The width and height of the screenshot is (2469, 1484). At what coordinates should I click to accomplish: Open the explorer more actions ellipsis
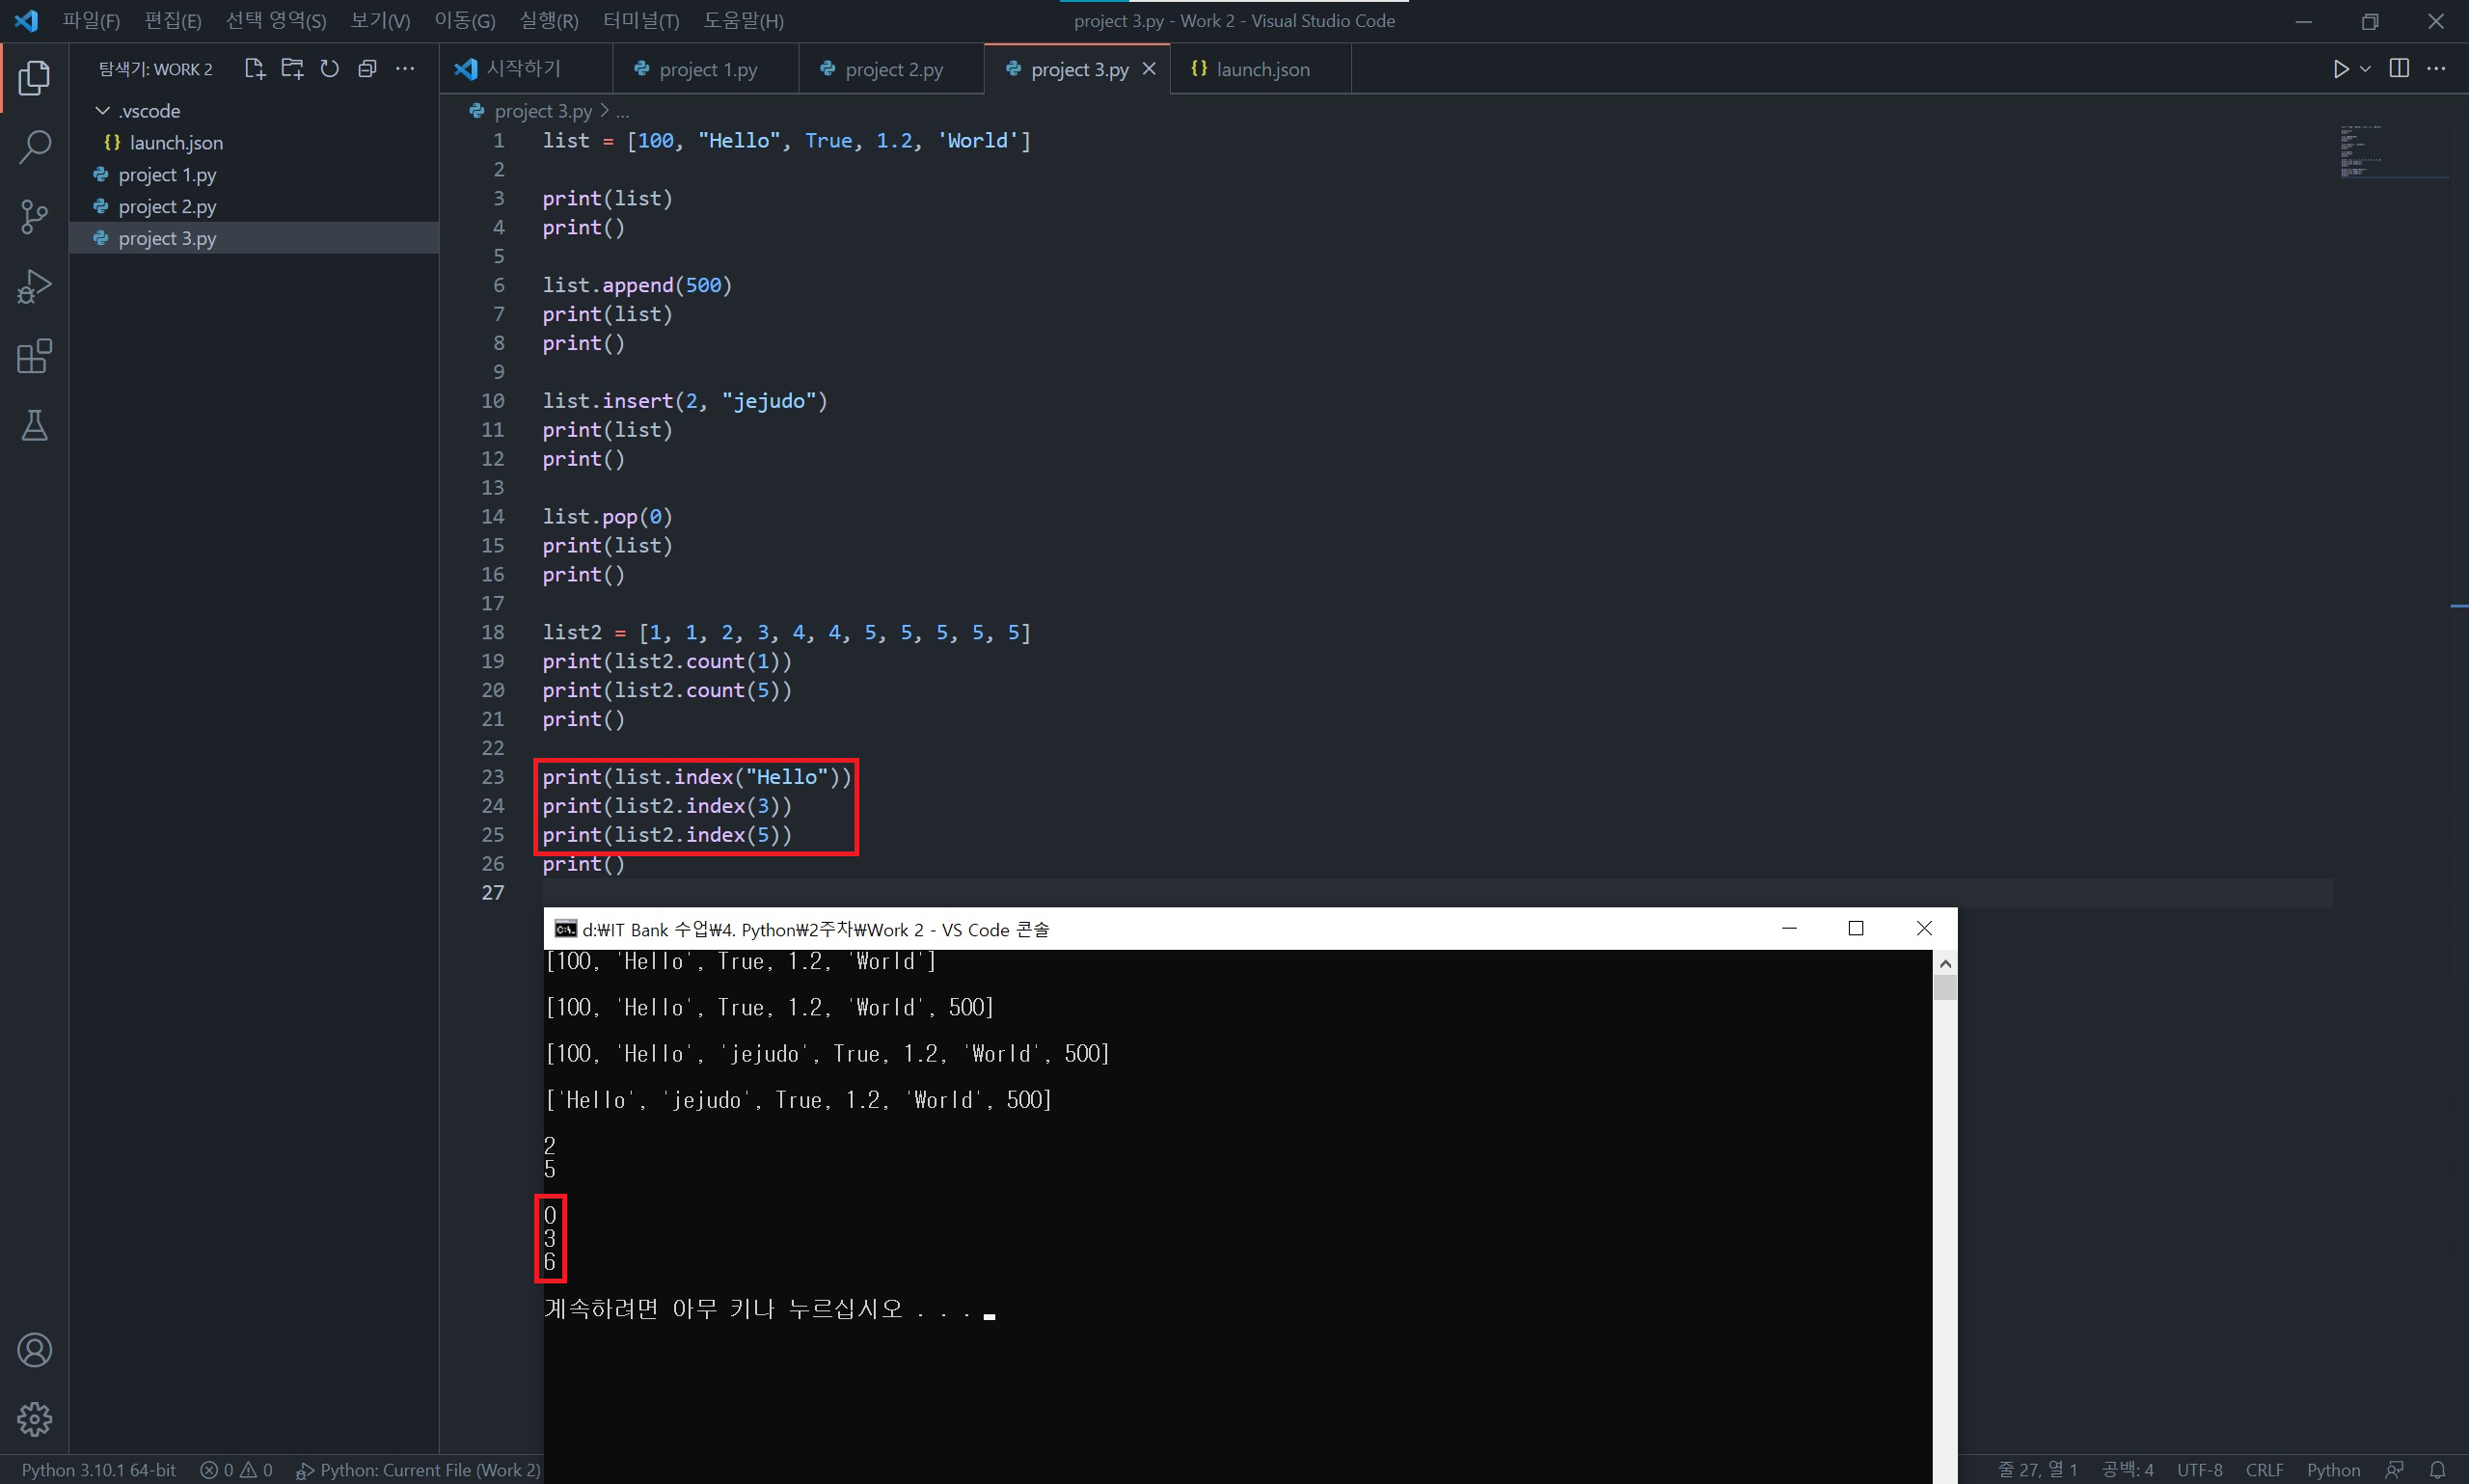pos(405,69)
